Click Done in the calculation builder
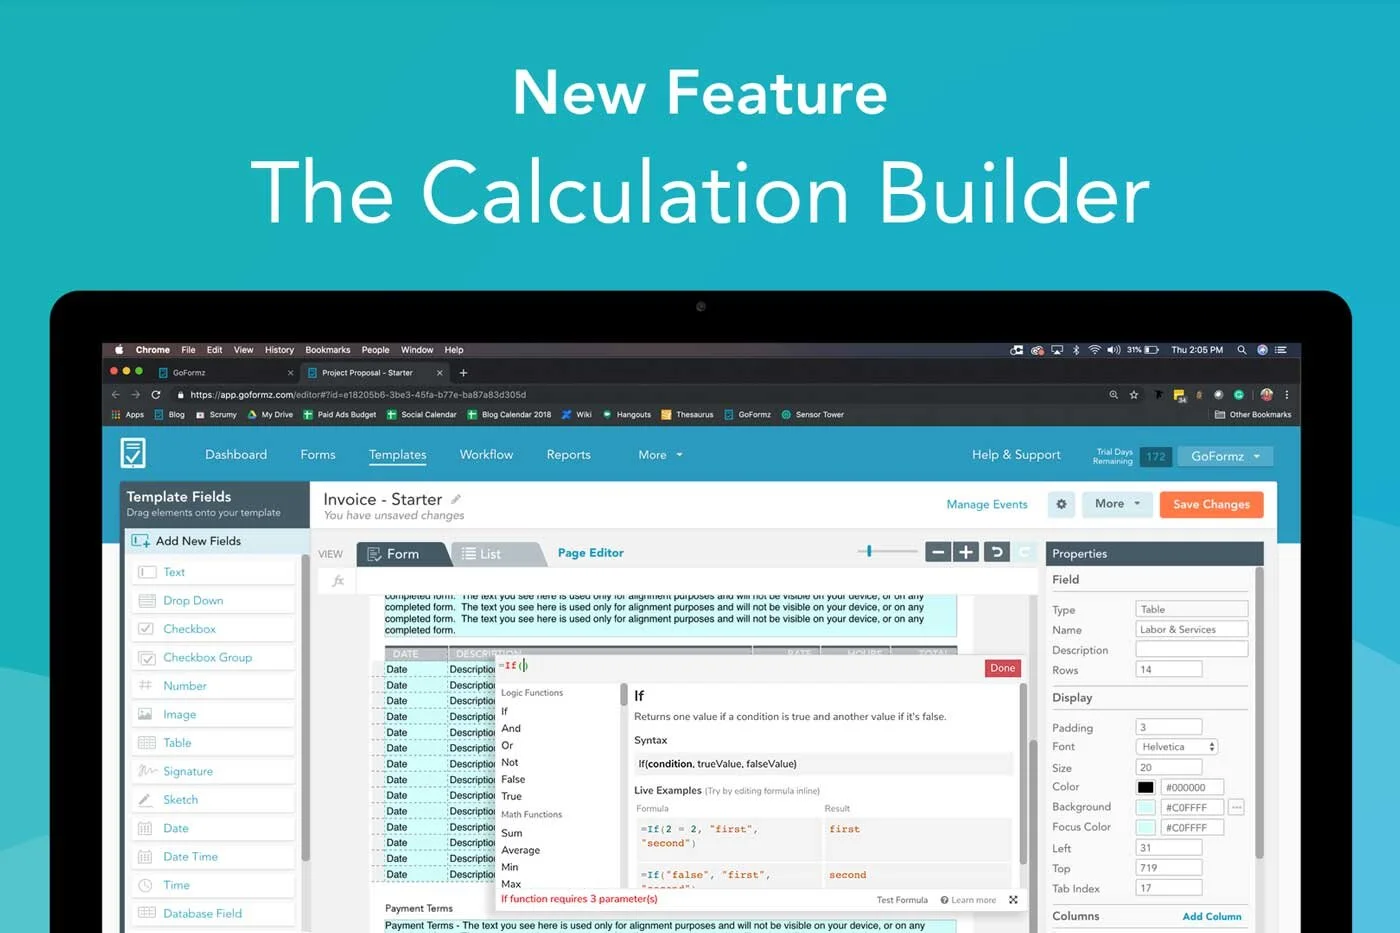The height and width of the screenshot is (933, 1400). (x=1002, y=668)
